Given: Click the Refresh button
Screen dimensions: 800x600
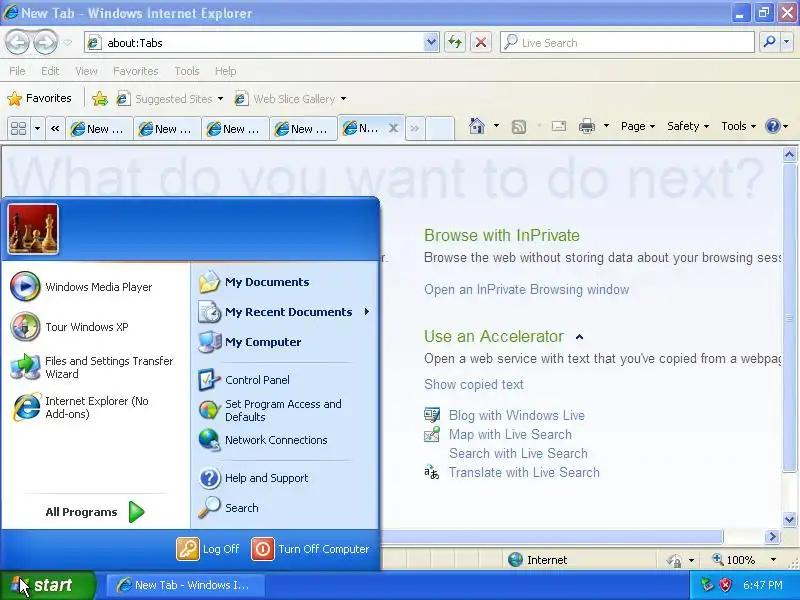Looking at the screenshot, I should (455, 42).
